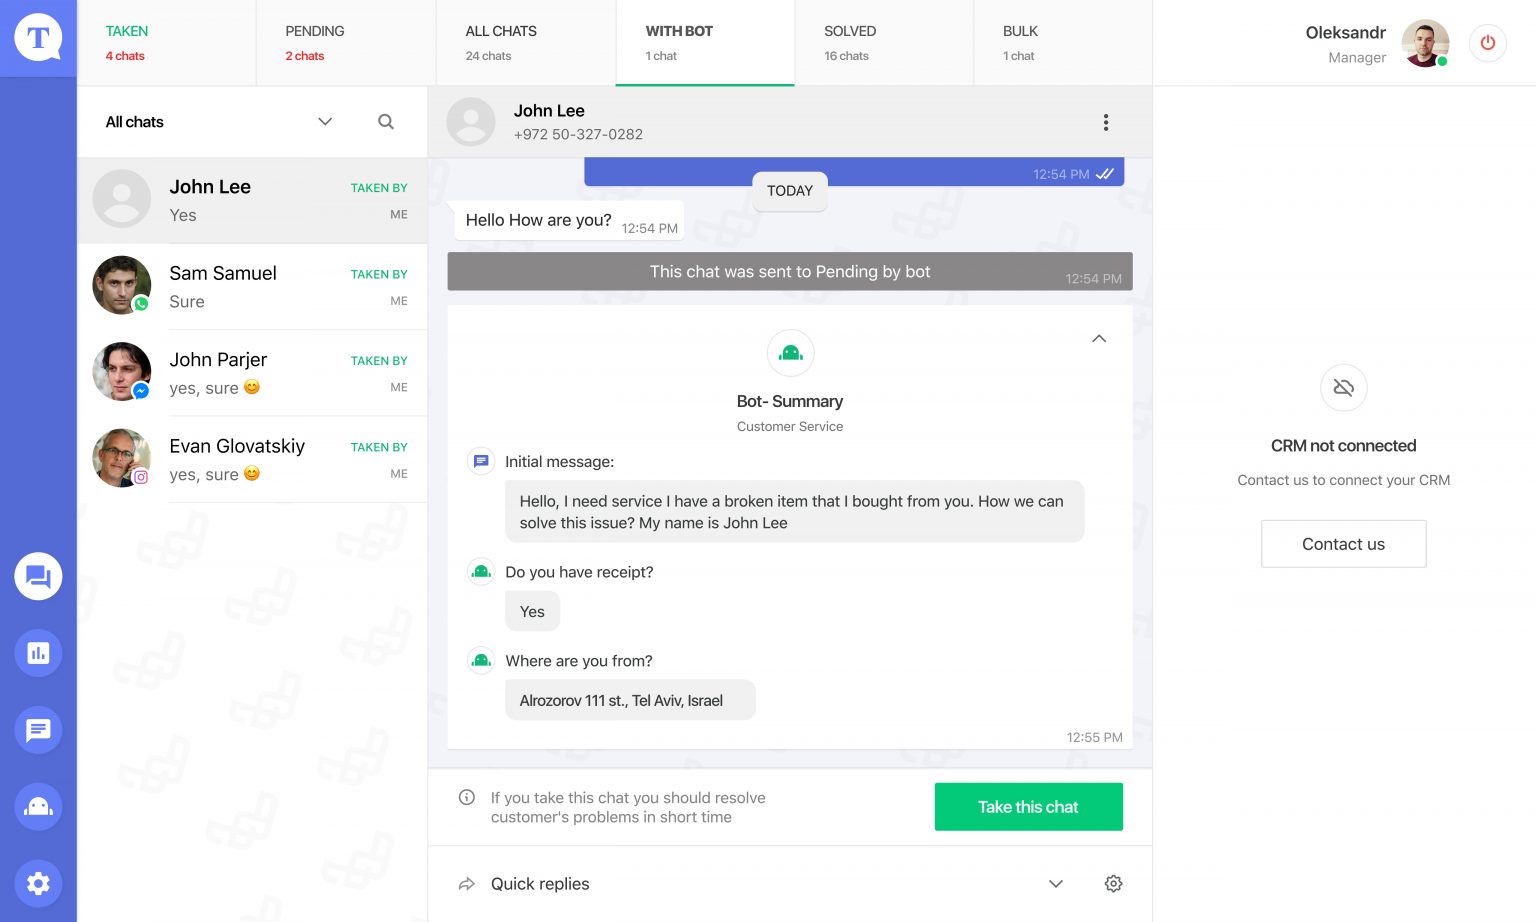
Task: Collapse the Bot-Summary panel
Action: [1099, 339]
